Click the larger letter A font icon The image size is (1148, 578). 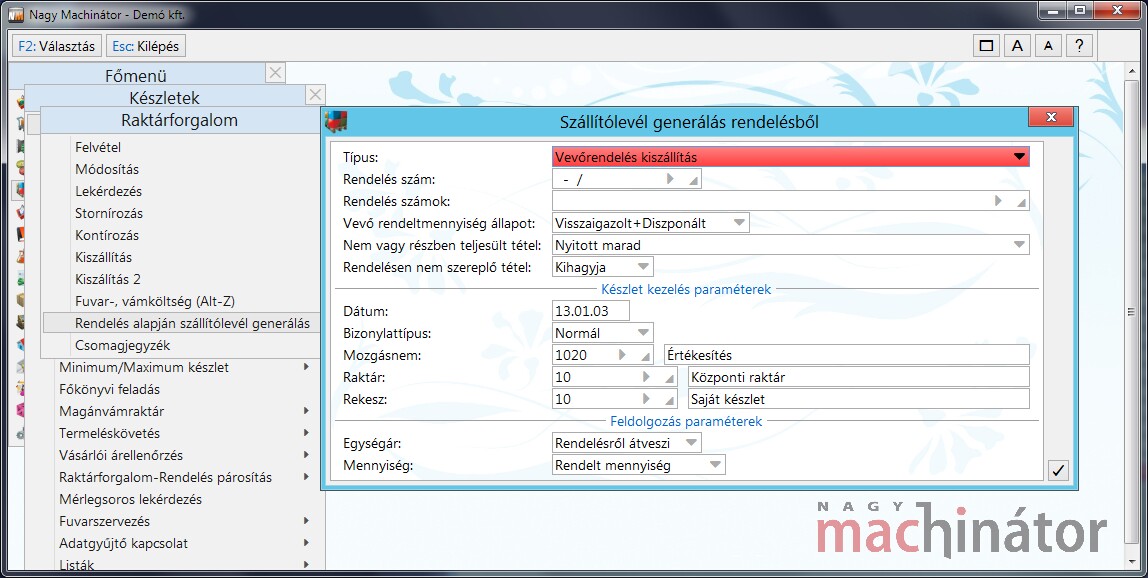tap(1017, 45)
